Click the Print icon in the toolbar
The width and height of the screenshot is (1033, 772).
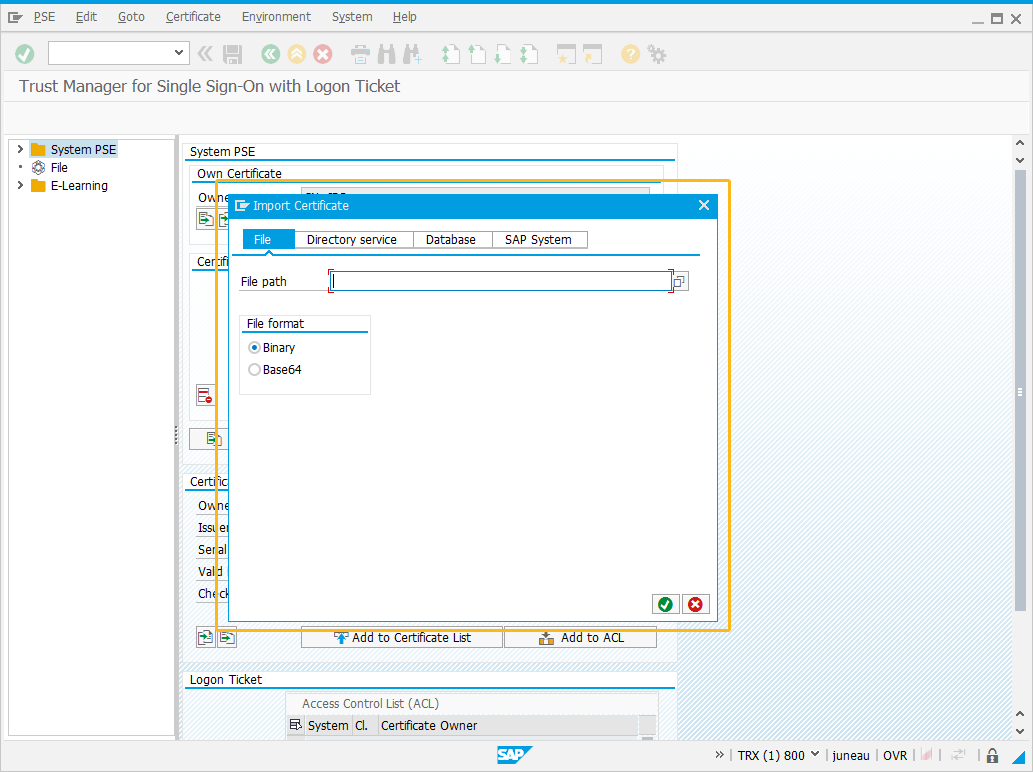(x=360, y=54)
